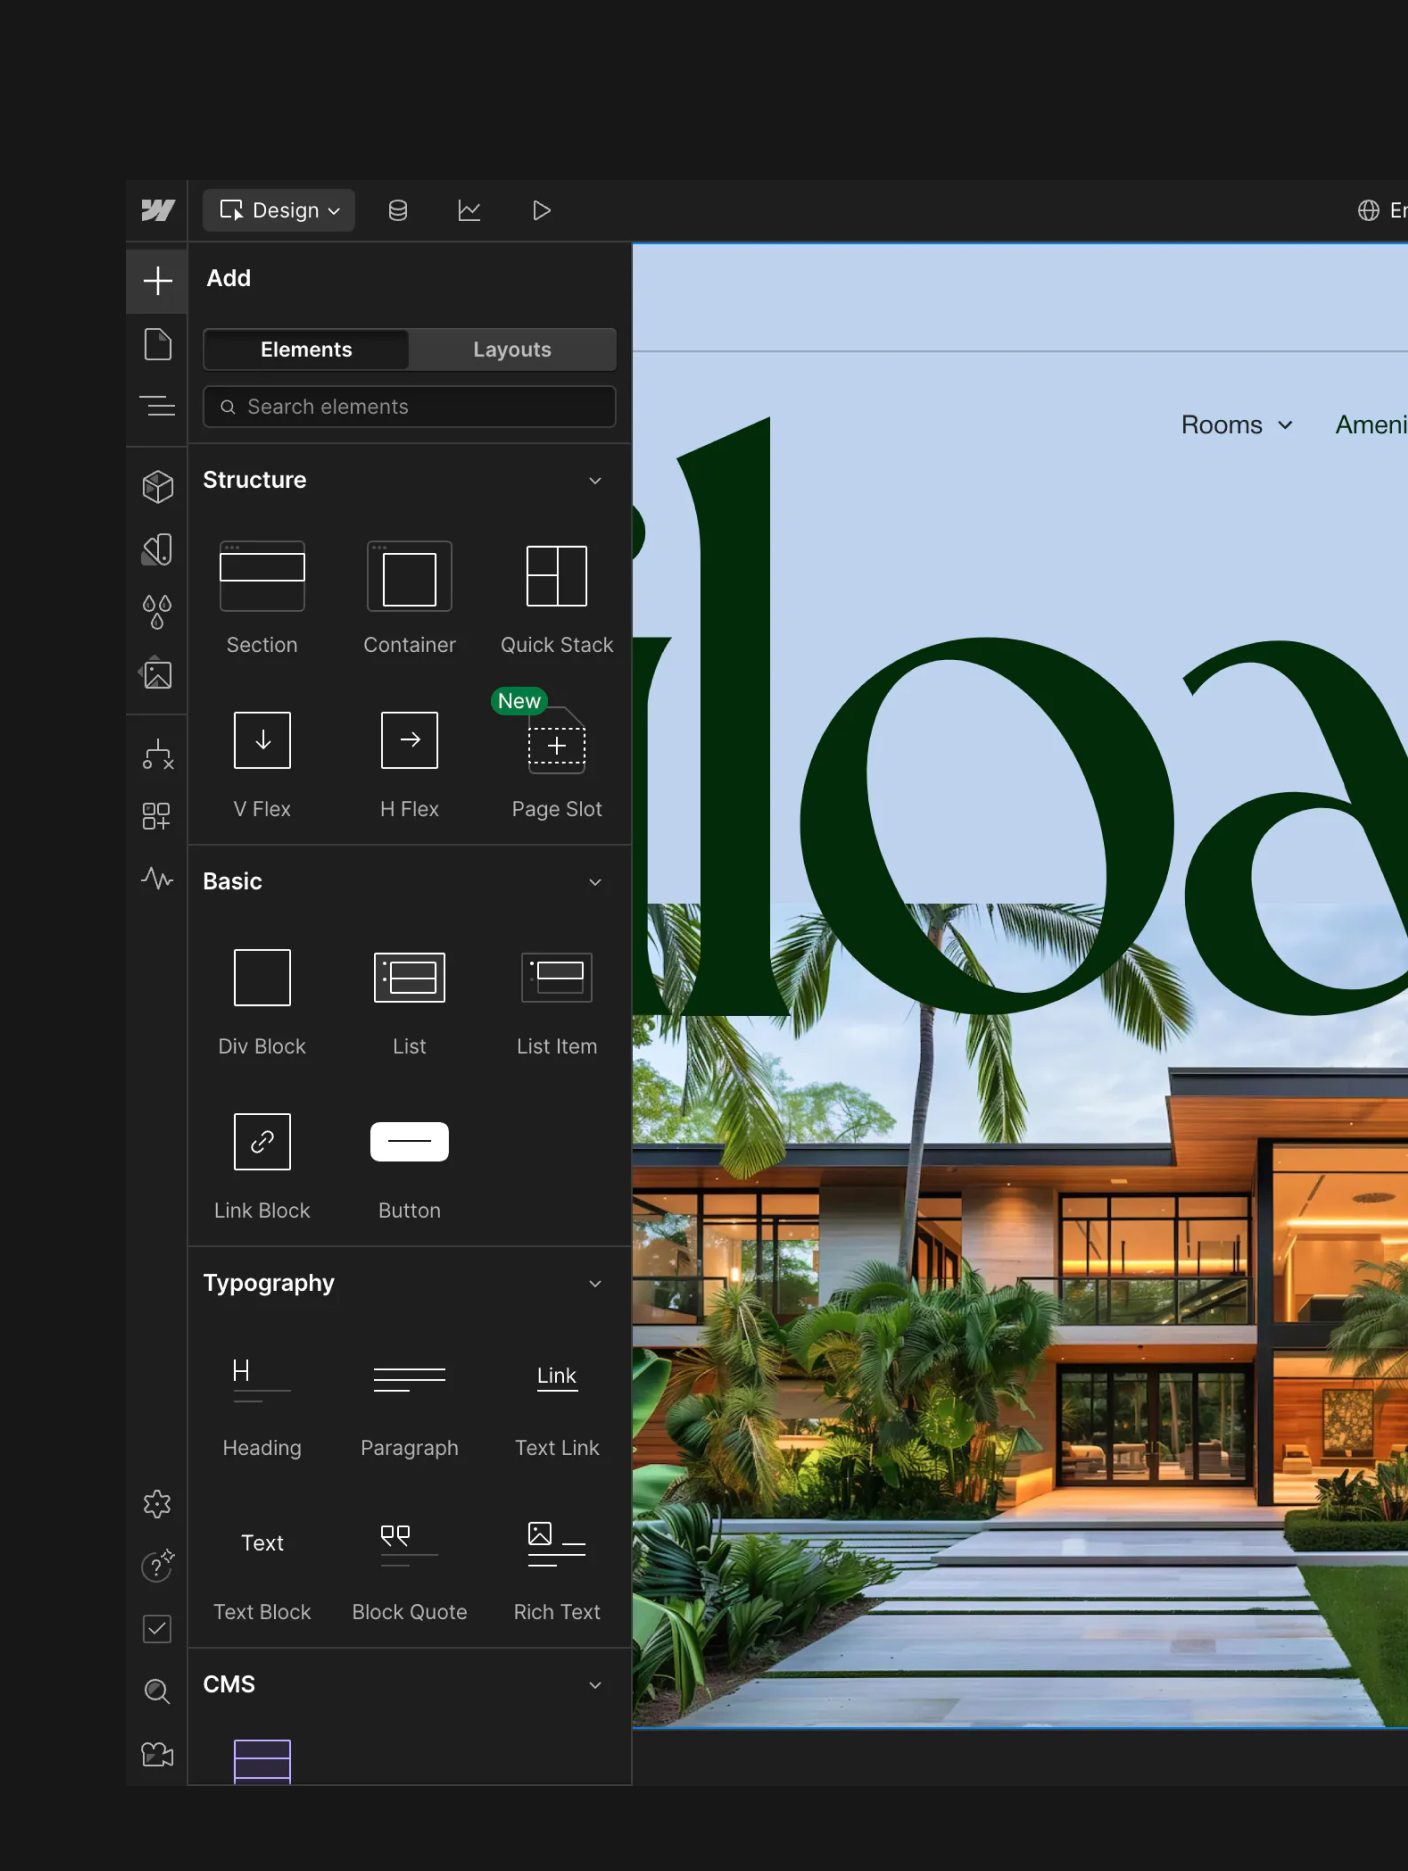
Task: Select the Link Block element
Action: (262, 1165)
